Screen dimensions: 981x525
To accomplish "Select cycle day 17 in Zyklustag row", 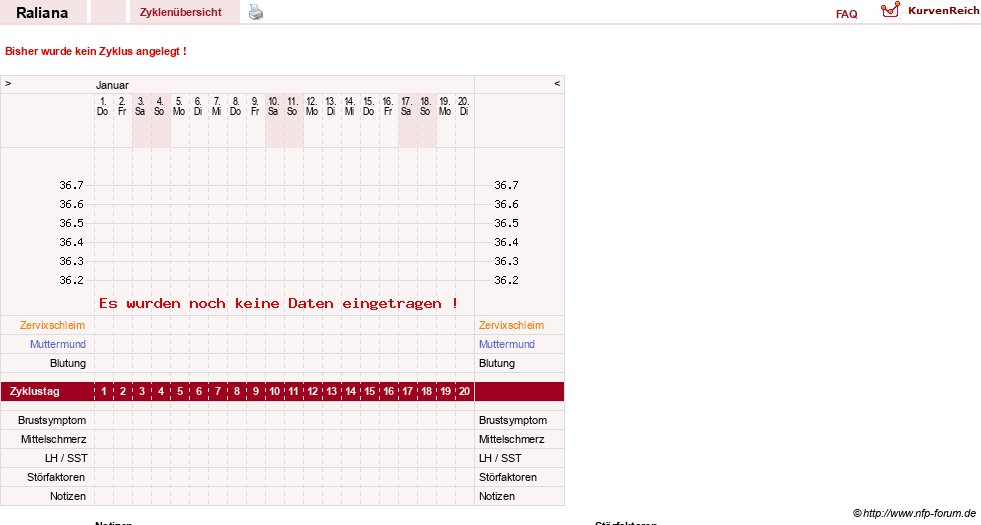I will tap(407, 392).
